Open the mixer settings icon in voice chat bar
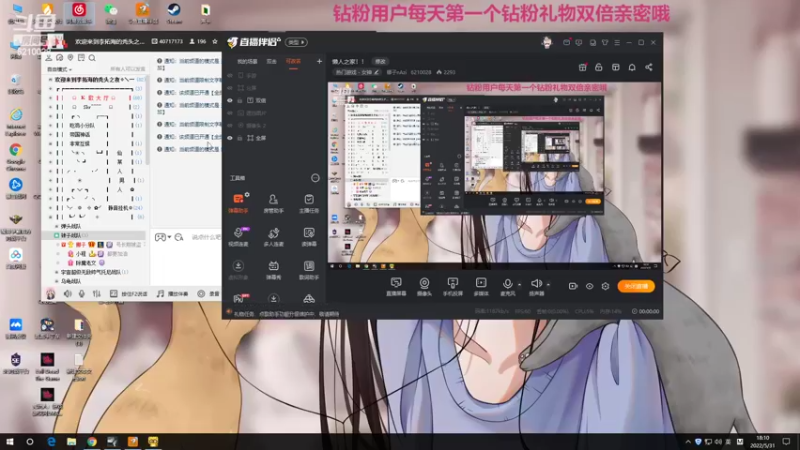The image size is (800, 450). click(96, 294)
